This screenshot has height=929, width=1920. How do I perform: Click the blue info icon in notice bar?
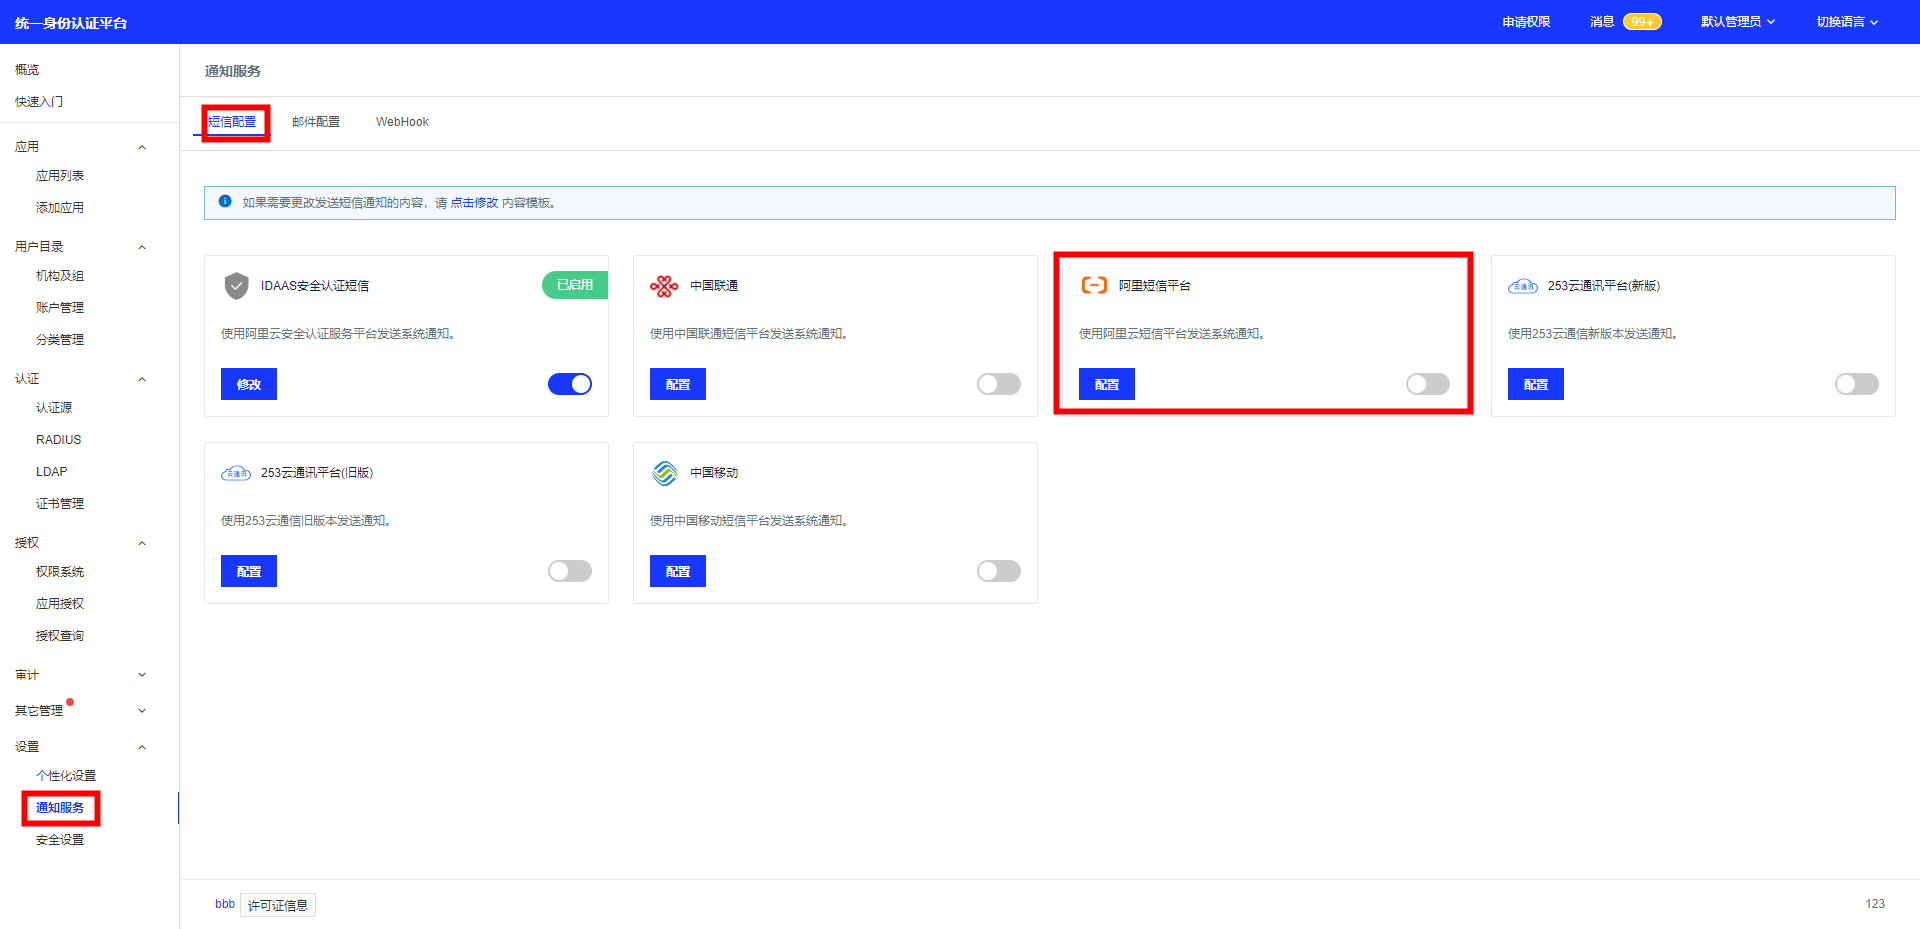click(x=225, y=201)
